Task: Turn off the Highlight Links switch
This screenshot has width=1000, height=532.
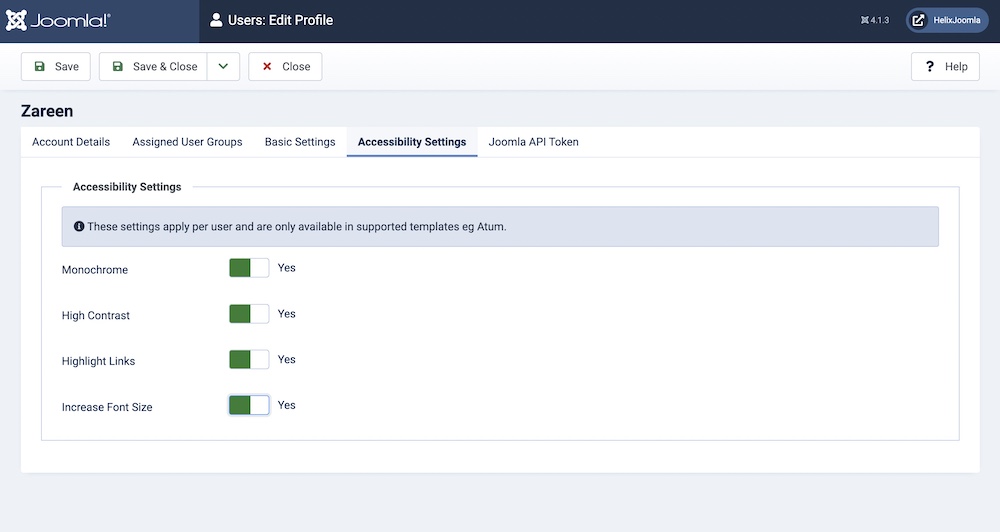Action: click(x=249, y=360)
